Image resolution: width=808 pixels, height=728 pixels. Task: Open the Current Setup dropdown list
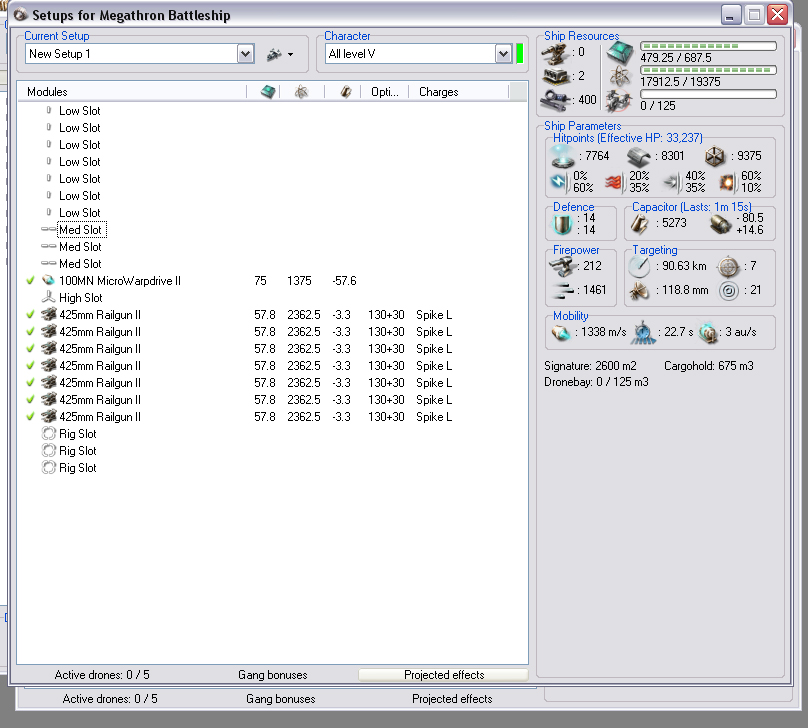pos(245,54)
